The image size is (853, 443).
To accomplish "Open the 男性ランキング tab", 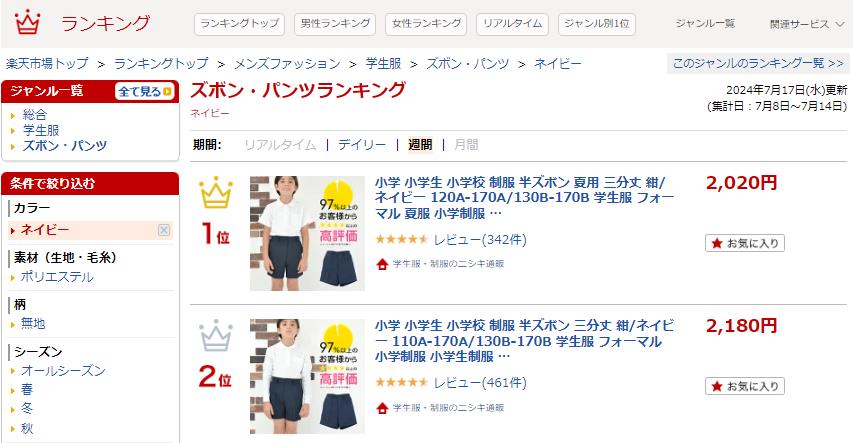I will 335,24.
